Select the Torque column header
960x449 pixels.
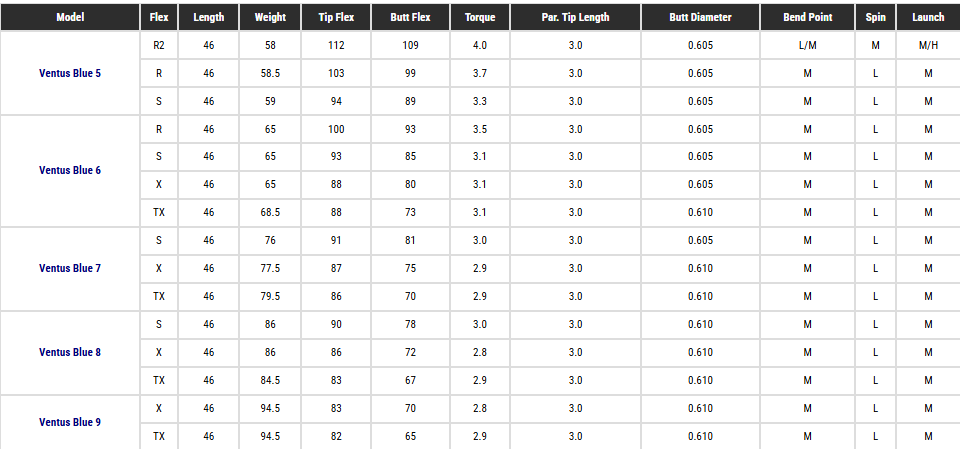coord(480,17)
